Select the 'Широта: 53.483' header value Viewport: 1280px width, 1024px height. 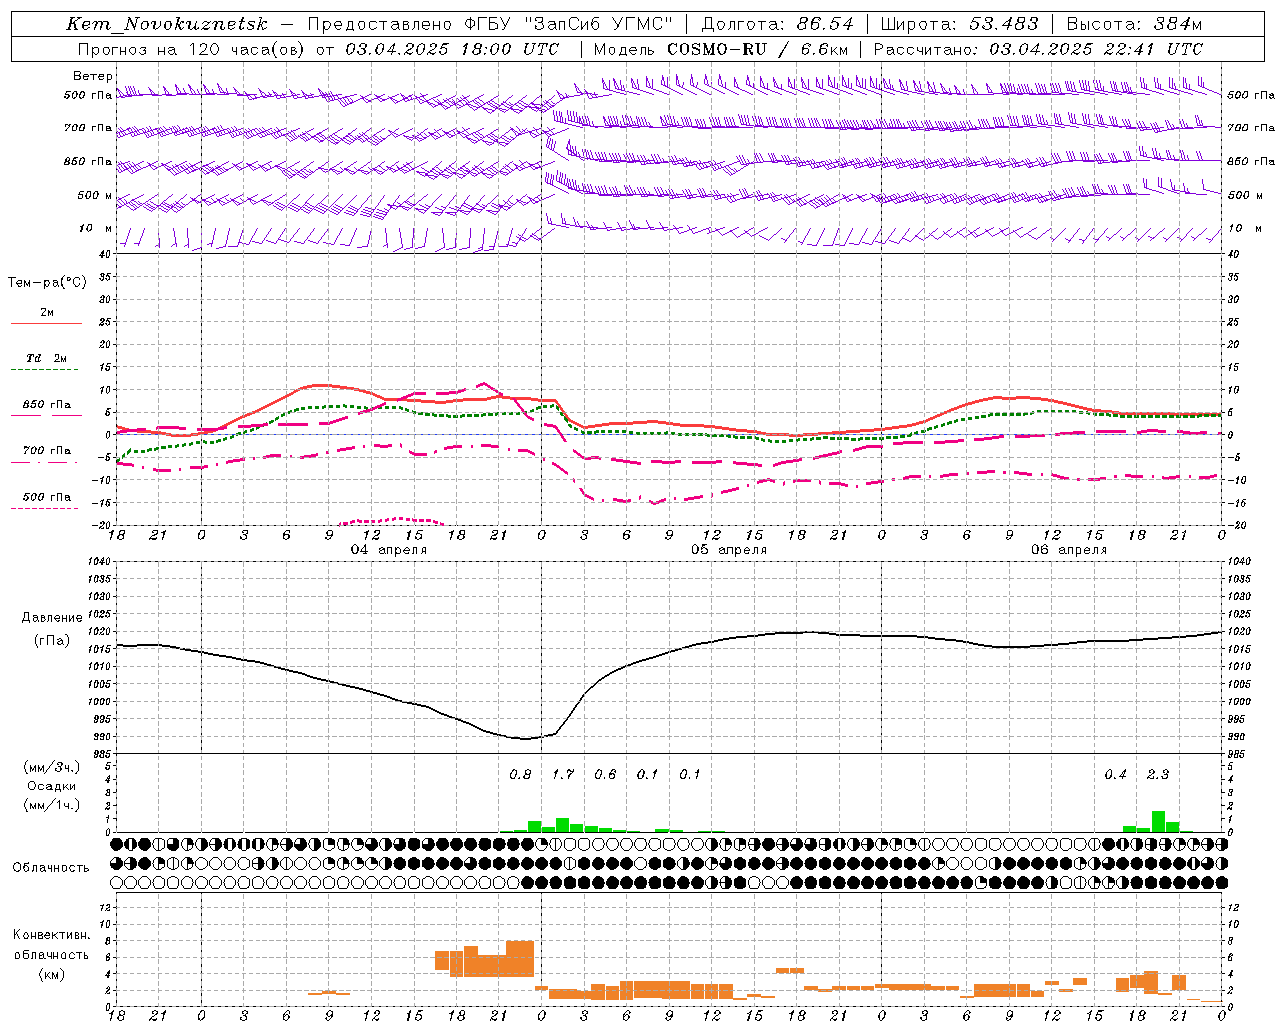coord(959,24)
